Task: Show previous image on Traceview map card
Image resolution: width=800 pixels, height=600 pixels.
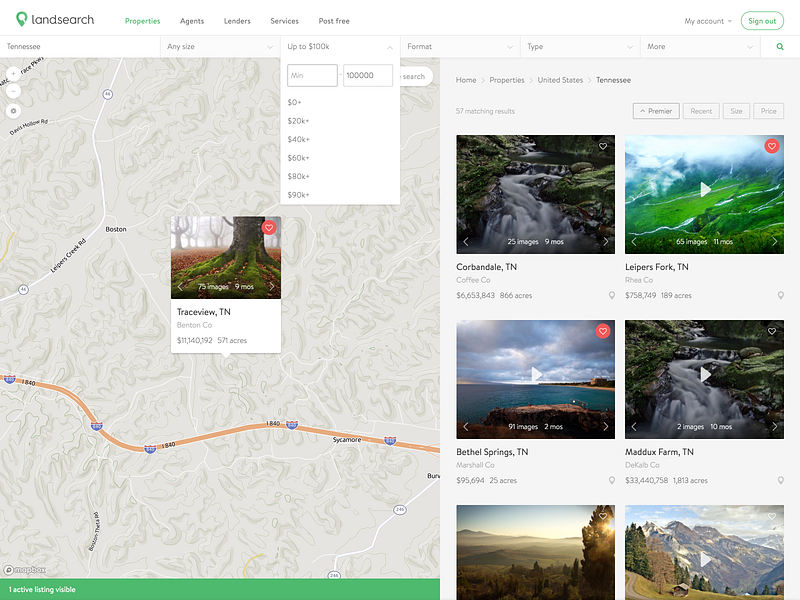Action: pyautogui.click(x=180, y=287)
